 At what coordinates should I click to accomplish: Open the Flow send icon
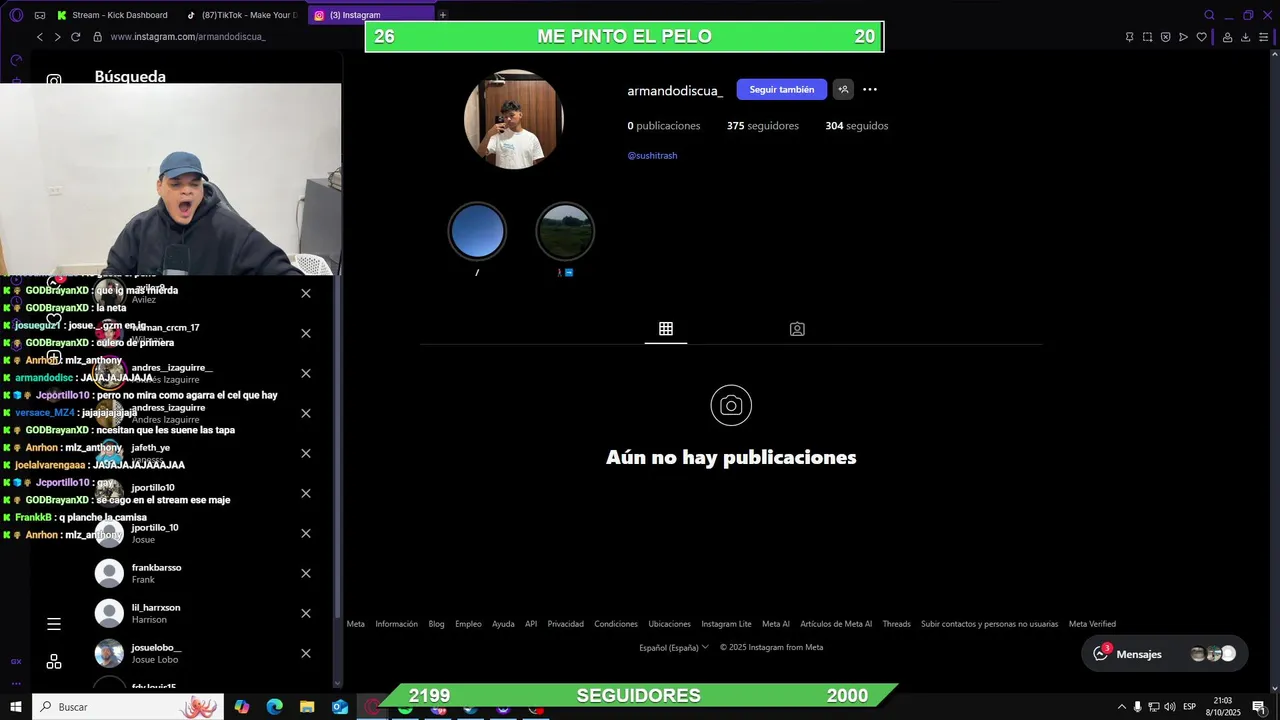coord(1183,37)
